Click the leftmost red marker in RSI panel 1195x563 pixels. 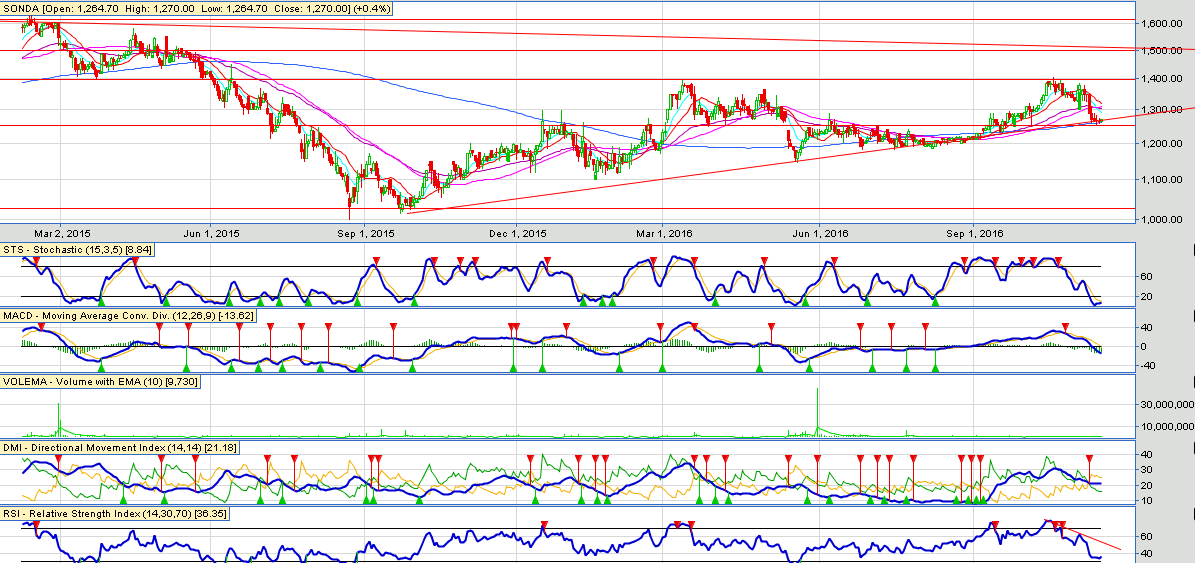point(36,524)
